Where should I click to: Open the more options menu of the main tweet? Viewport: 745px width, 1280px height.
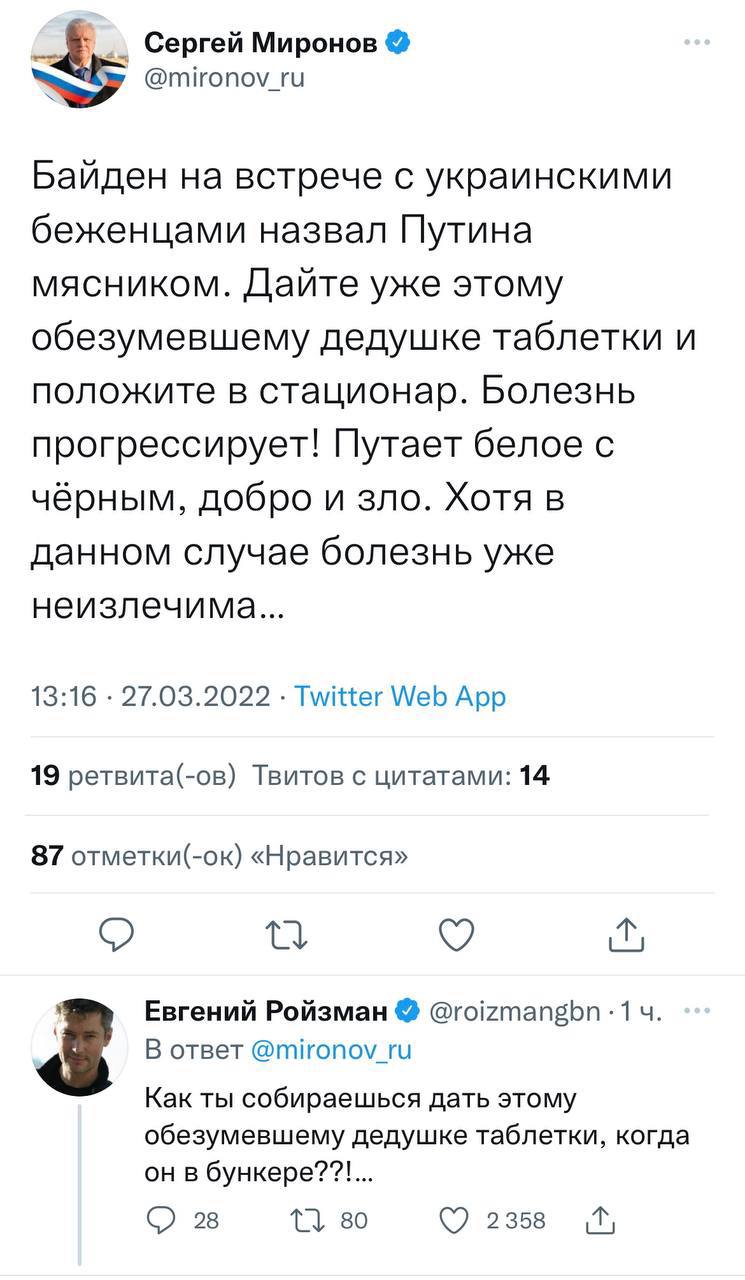(697, 43)
